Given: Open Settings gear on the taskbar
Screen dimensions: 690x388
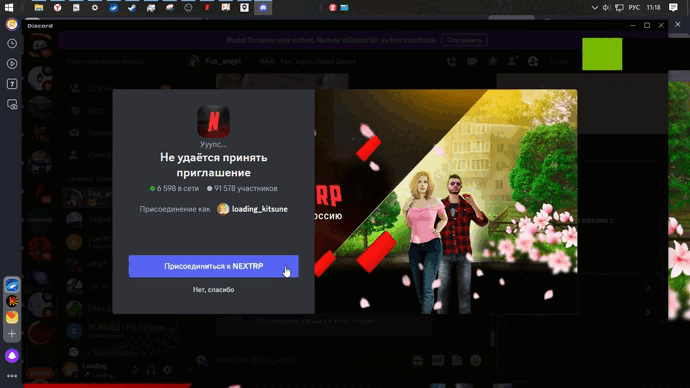Looking at the screenshot, I should tap(95, 7).
